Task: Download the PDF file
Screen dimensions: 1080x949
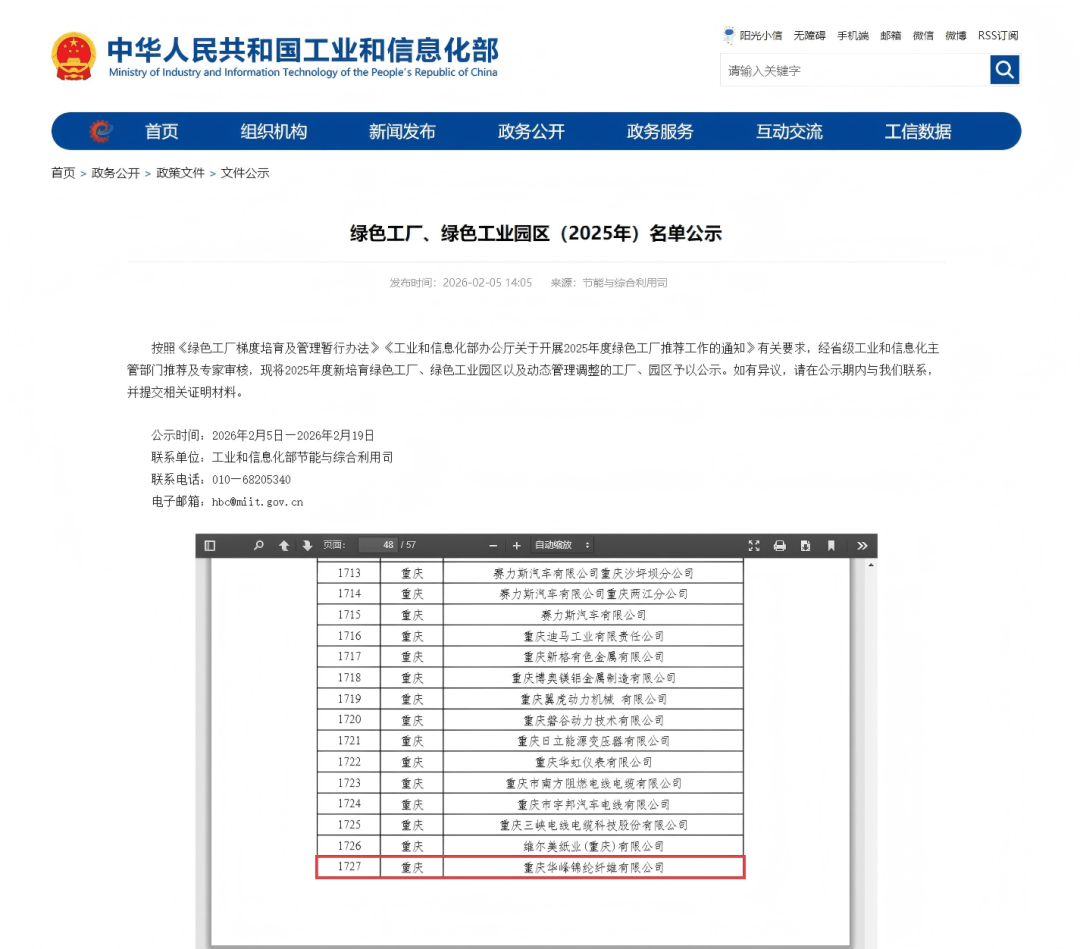Action: (x=805, y=545)
